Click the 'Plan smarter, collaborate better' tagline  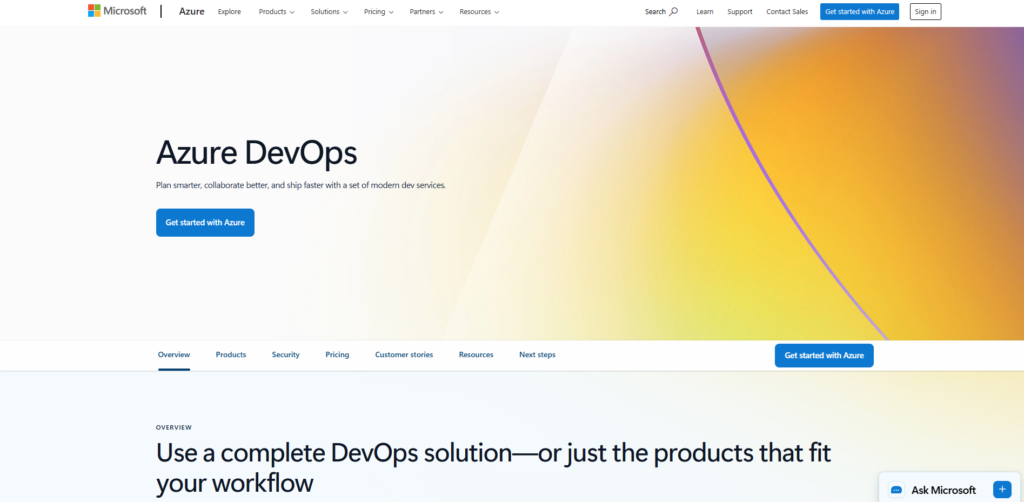[300, 185]
